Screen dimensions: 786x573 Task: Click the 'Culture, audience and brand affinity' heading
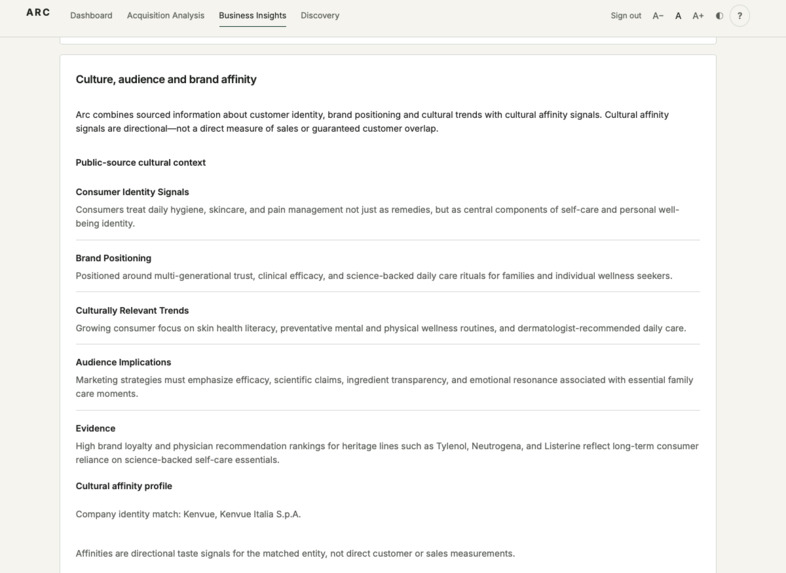point(166,79)
